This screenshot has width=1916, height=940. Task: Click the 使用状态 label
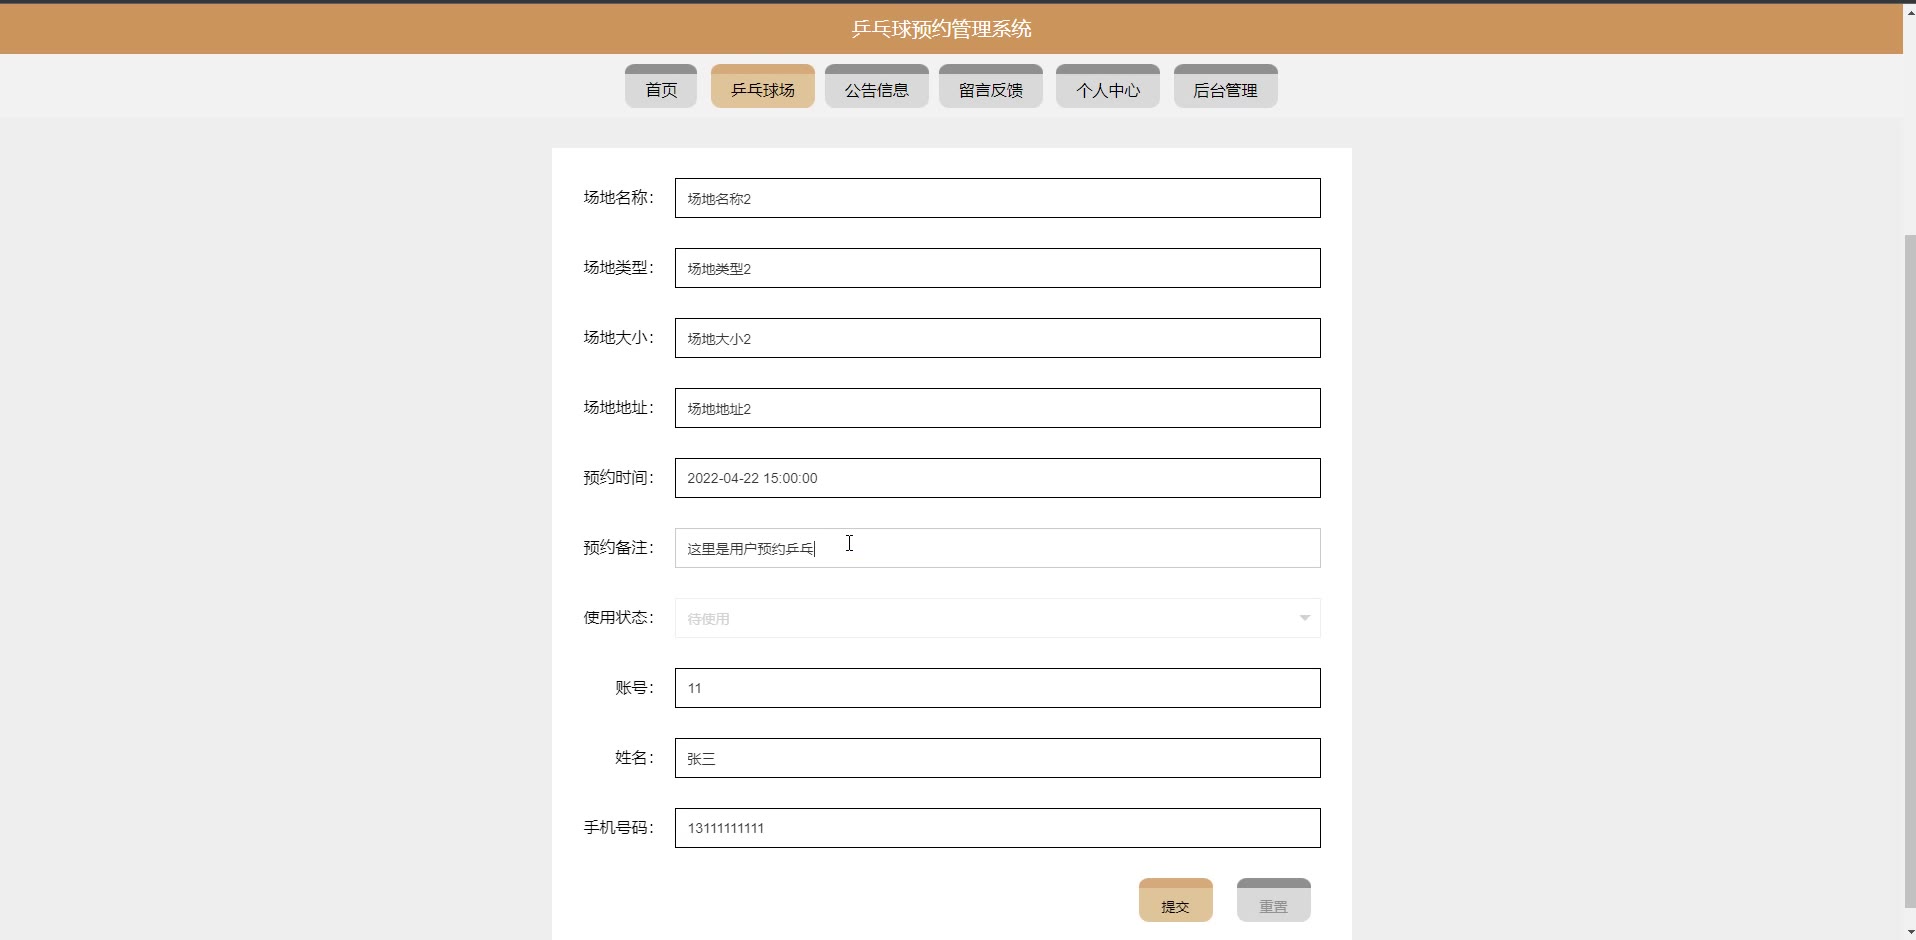618,618
